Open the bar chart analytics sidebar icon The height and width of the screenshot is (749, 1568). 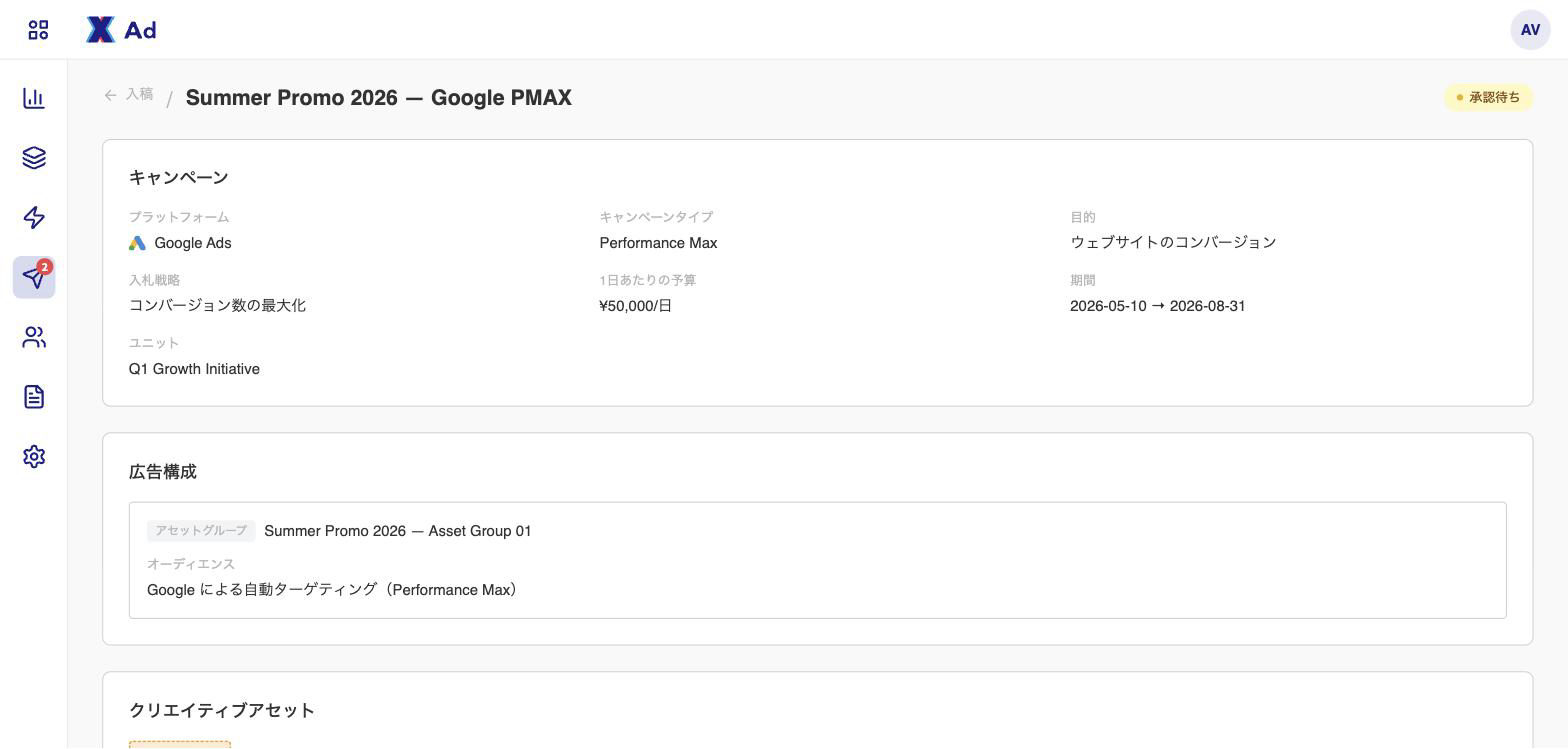[34, 98]
